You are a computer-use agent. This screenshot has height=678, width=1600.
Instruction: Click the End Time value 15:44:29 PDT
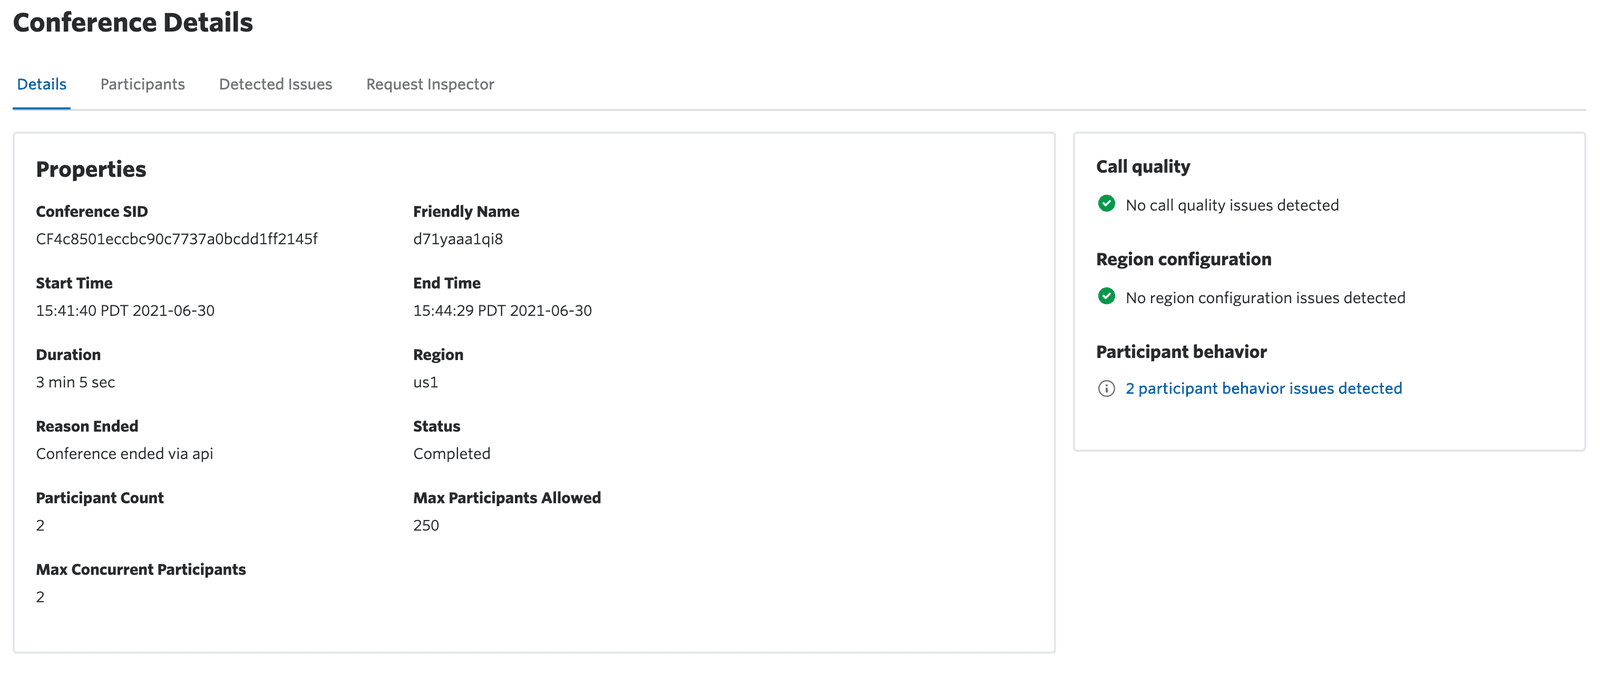[x=502, y=311]
